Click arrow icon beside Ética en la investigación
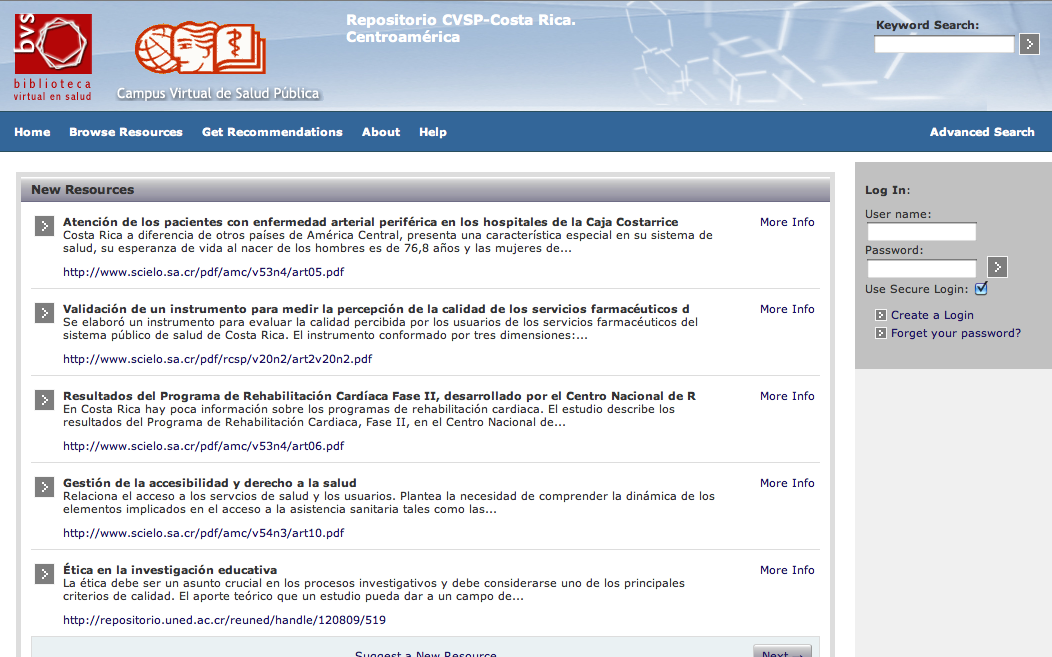 click(x=44, y=574)
